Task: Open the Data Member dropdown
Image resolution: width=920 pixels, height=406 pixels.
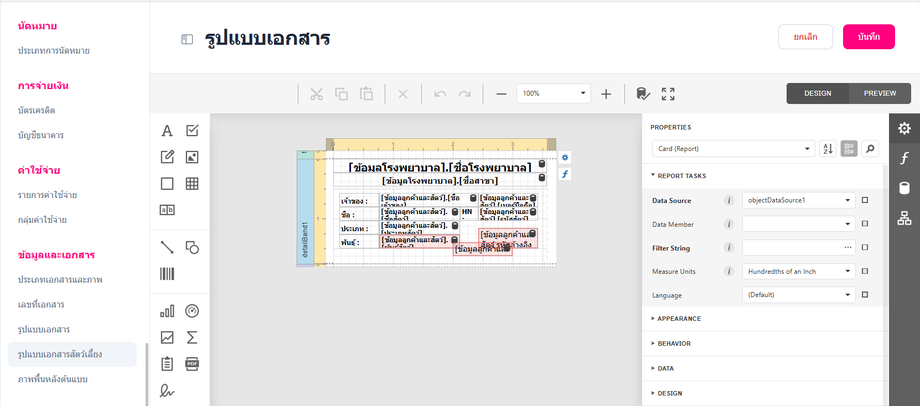Action: [x=799, y=224]
